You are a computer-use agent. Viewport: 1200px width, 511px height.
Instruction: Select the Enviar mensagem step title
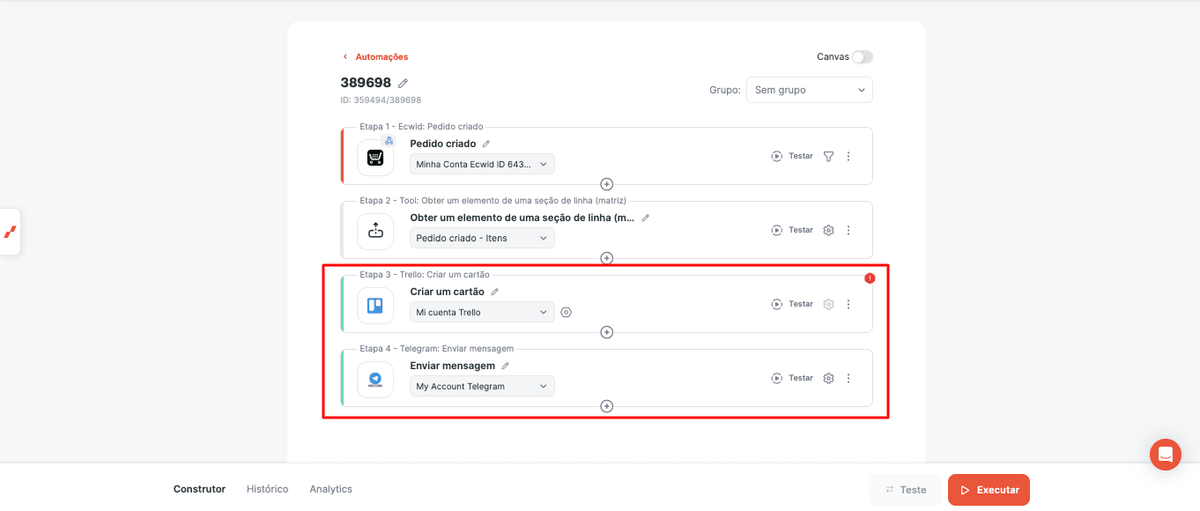click(x=453, y=366)
